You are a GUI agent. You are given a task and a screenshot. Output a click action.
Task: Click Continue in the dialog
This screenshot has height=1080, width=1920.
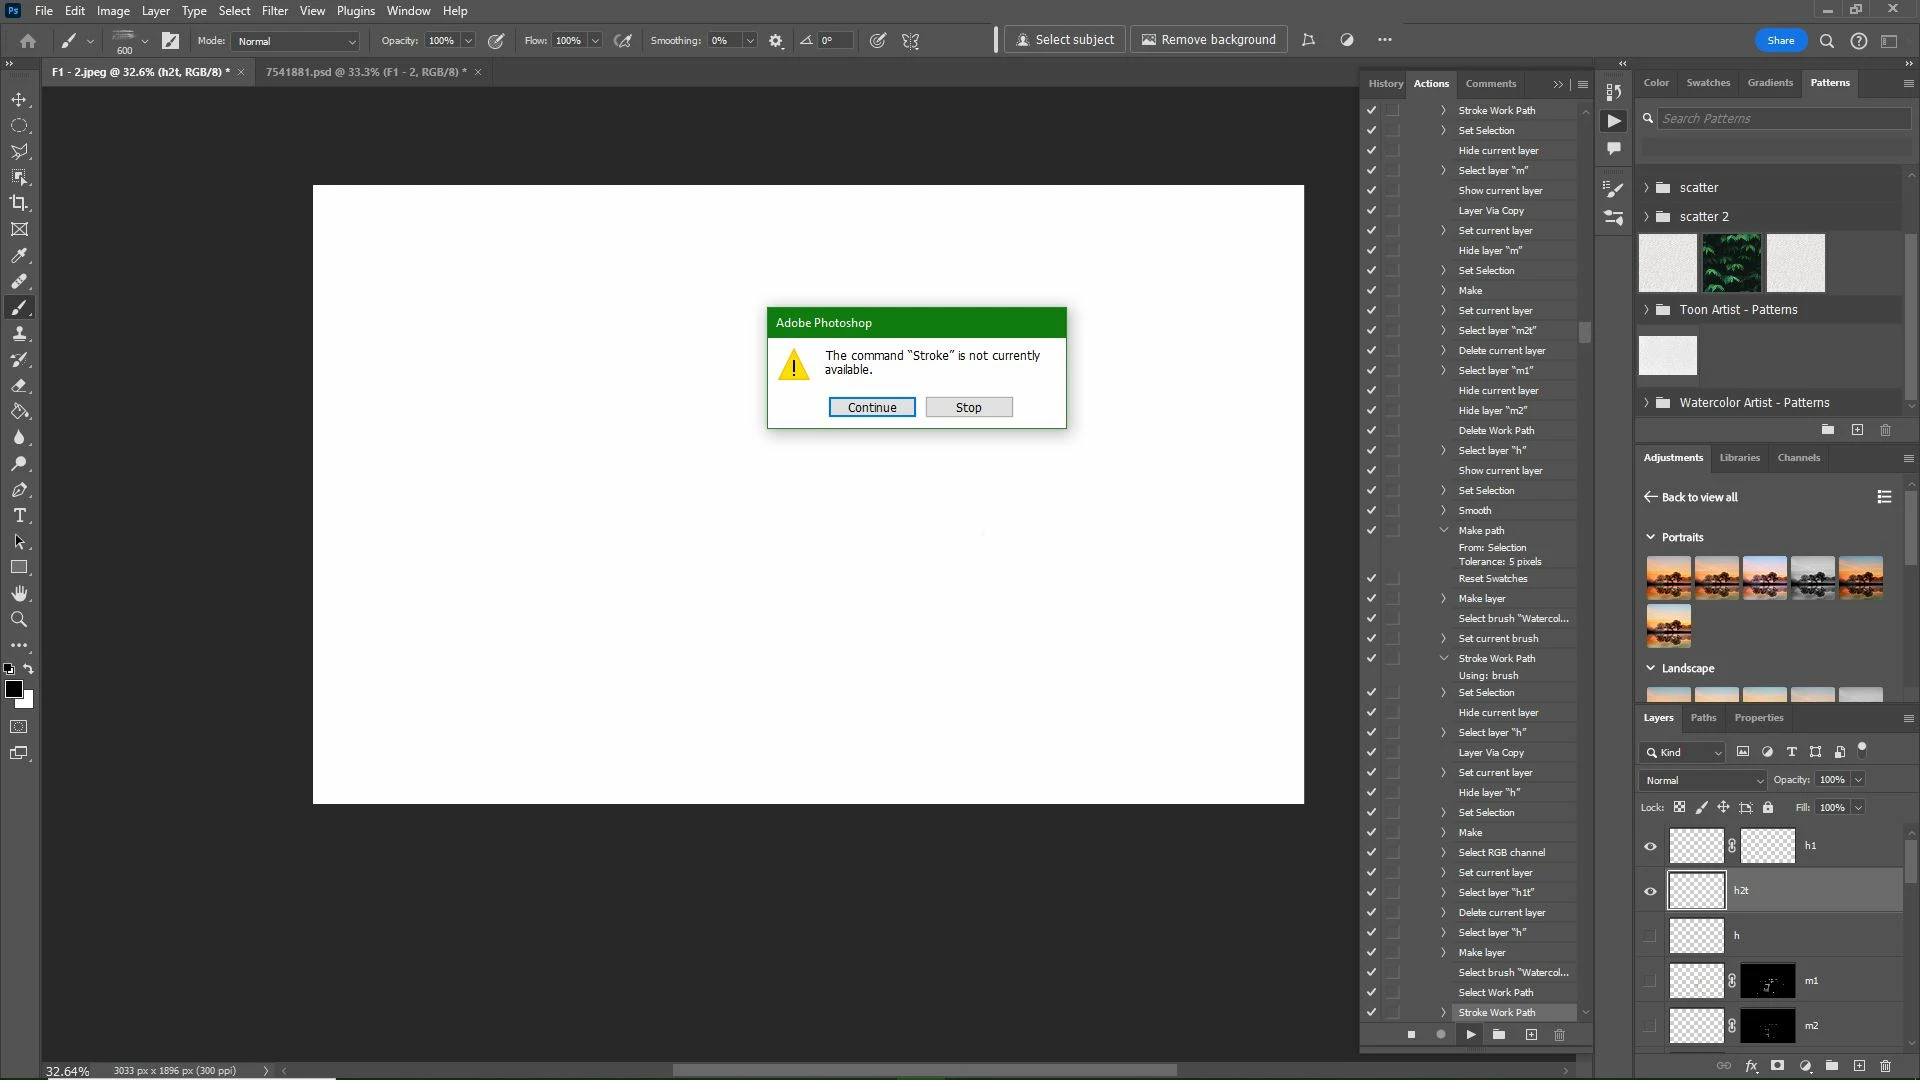click(871, 407)
